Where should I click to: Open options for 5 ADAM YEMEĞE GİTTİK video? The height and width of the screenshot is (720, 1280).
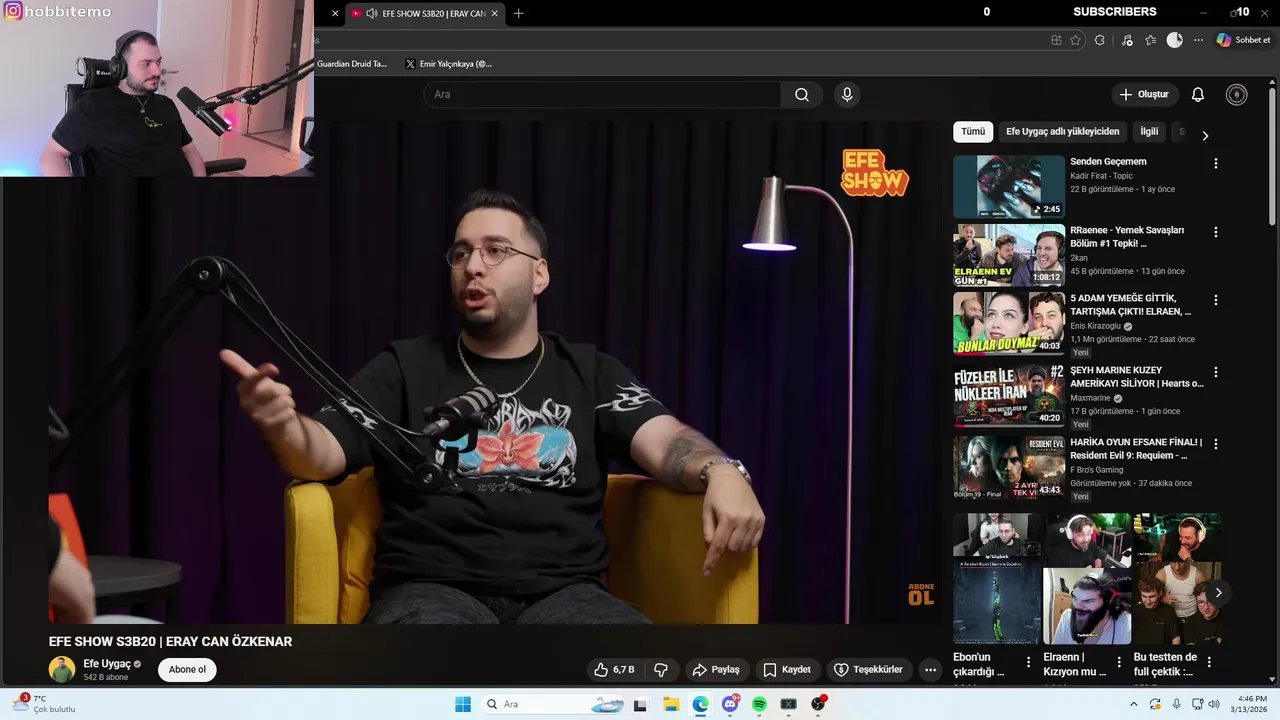tap(1215, 300)
